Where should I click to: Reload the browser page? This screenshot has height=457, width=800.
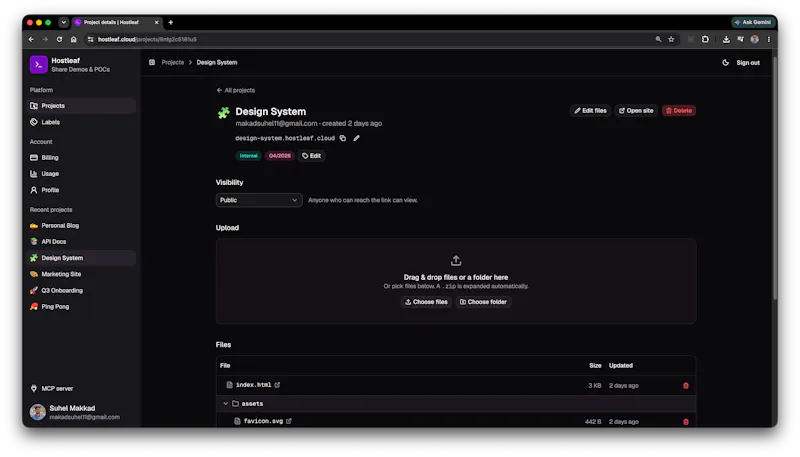pos(59,39)
